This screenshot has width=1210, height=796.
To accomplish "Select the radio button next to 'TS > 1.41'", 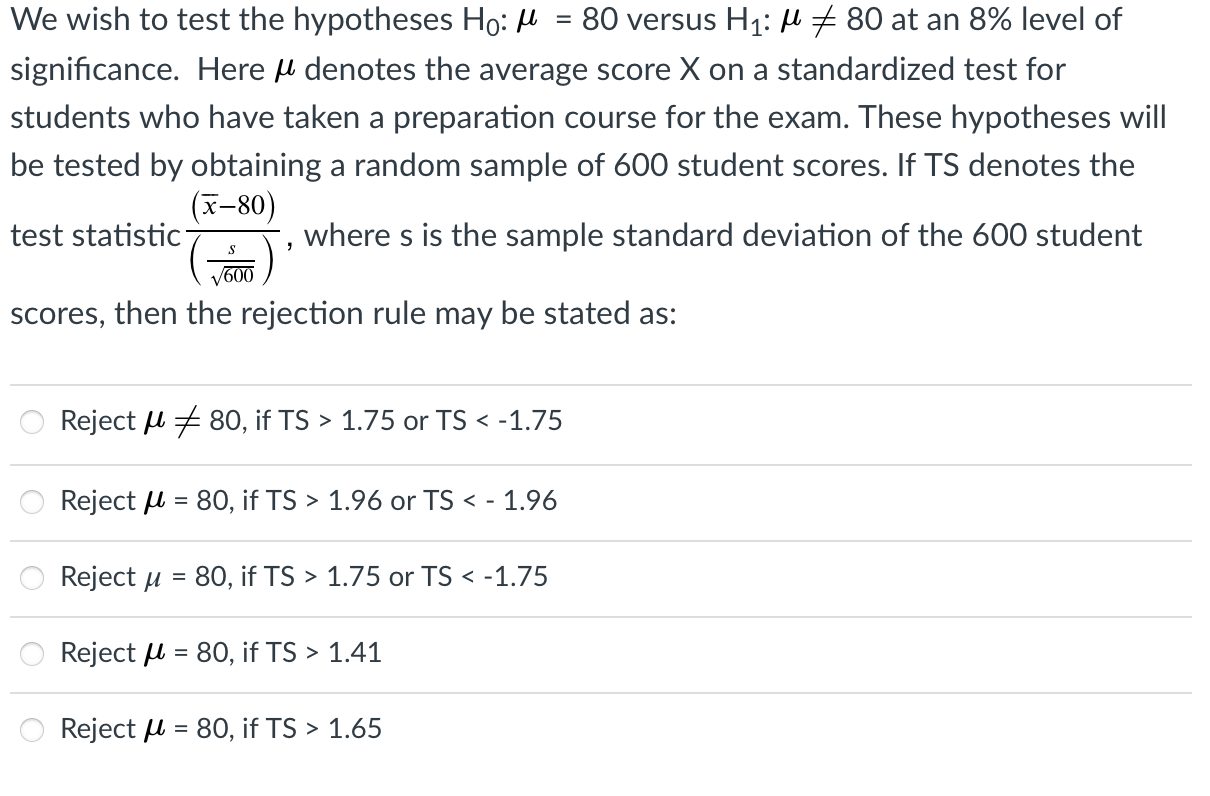I will [31, 652].
